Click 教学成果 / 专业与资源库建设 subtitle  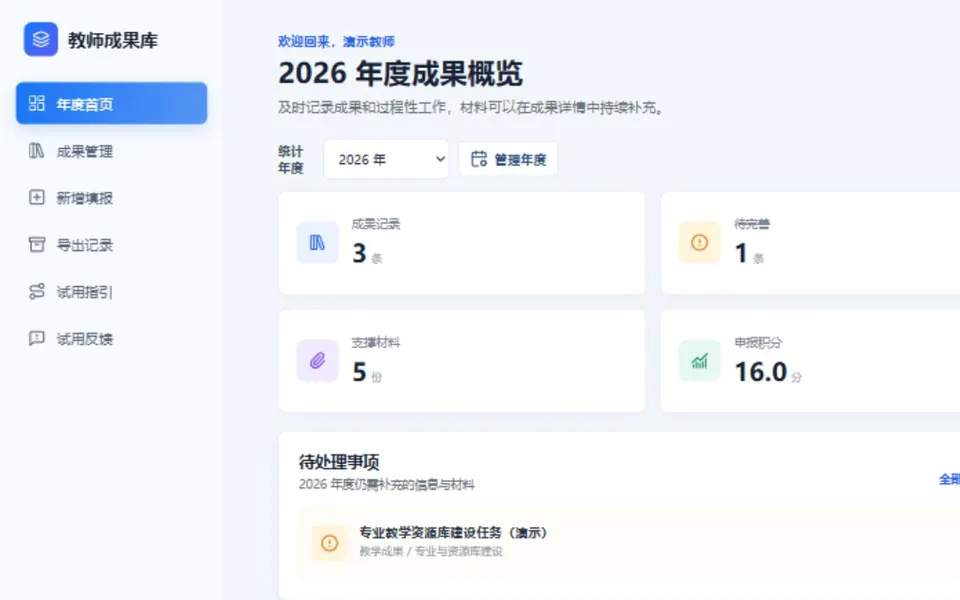coord(431,551)
